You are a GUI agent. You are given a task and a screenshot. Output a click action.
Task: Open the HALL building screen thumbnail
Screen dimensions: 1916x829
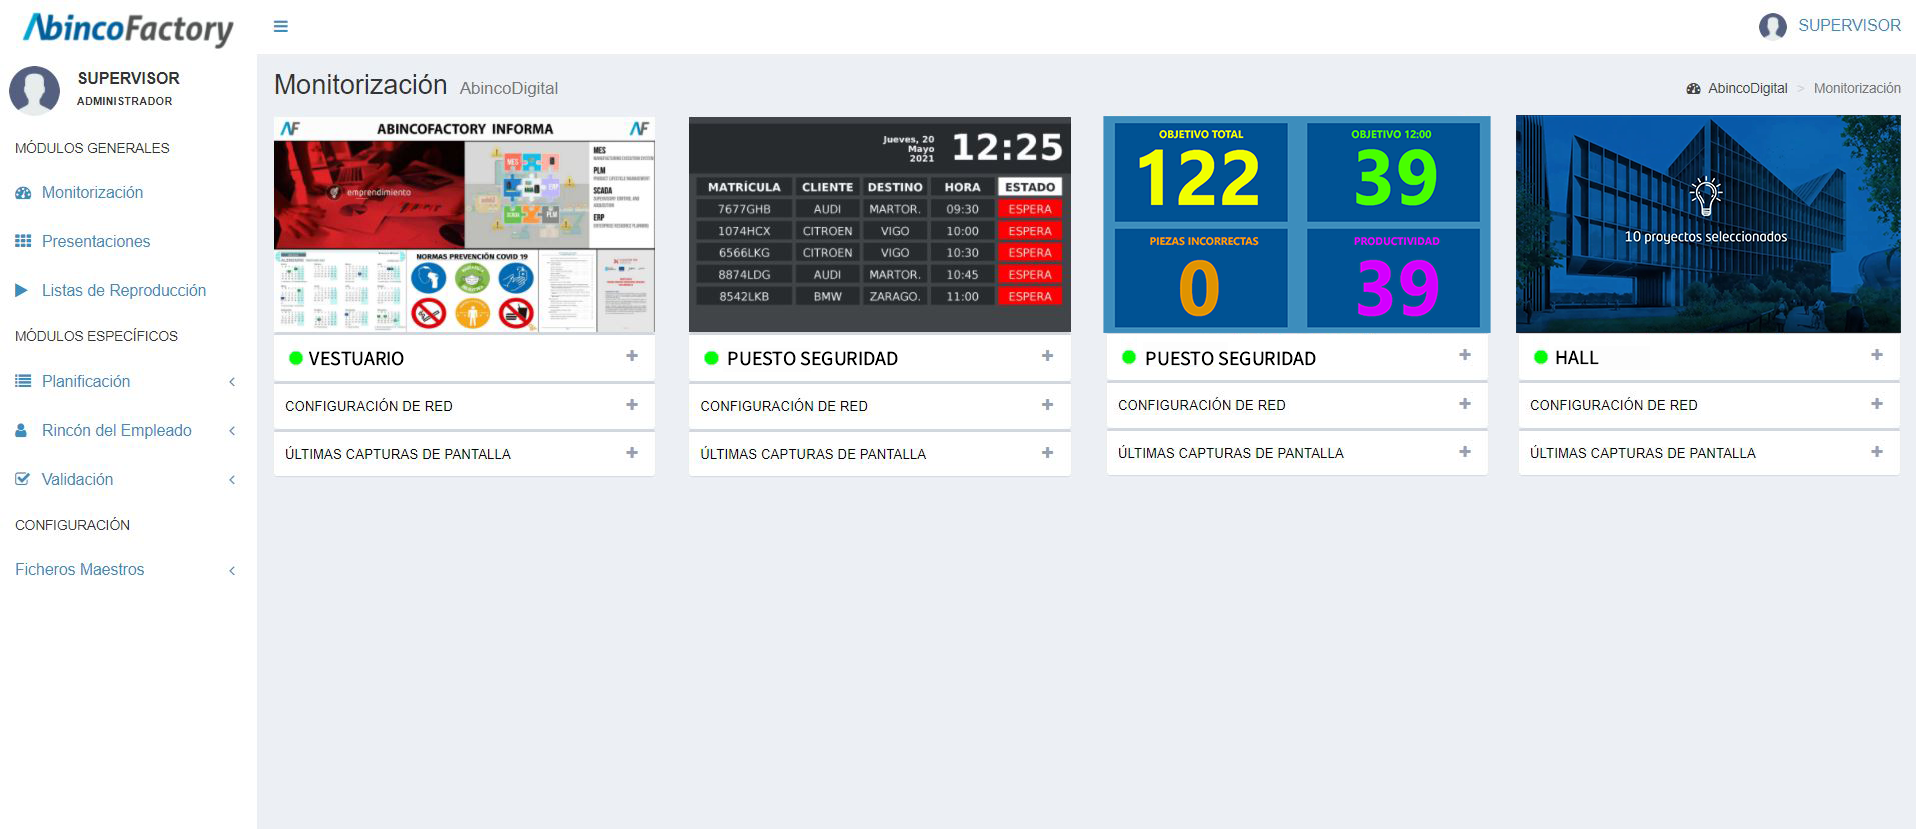click(1708, 224)
